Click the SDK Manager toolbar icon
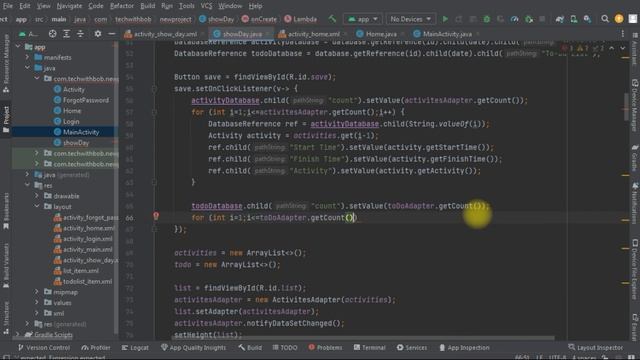Screen dimensions: 640x360 (x=587, y=19)
